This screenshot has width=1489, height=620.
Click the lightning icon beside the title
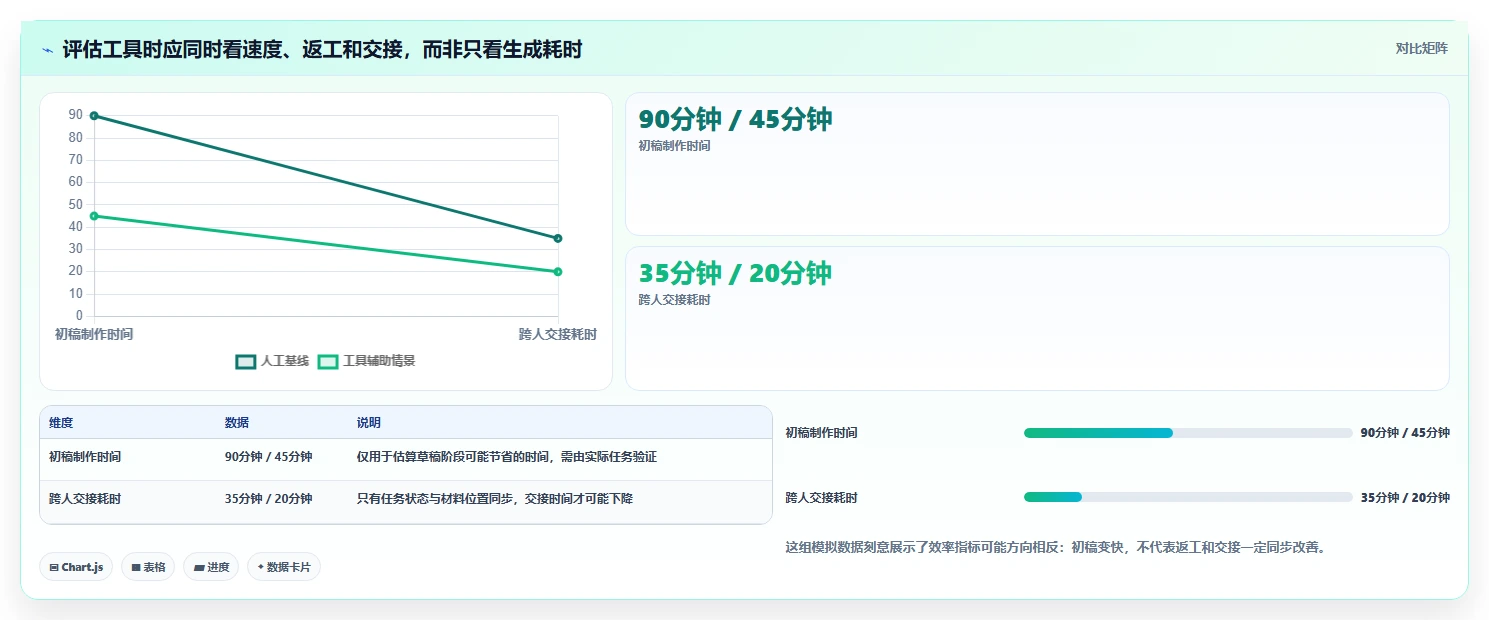click(48, 50)
